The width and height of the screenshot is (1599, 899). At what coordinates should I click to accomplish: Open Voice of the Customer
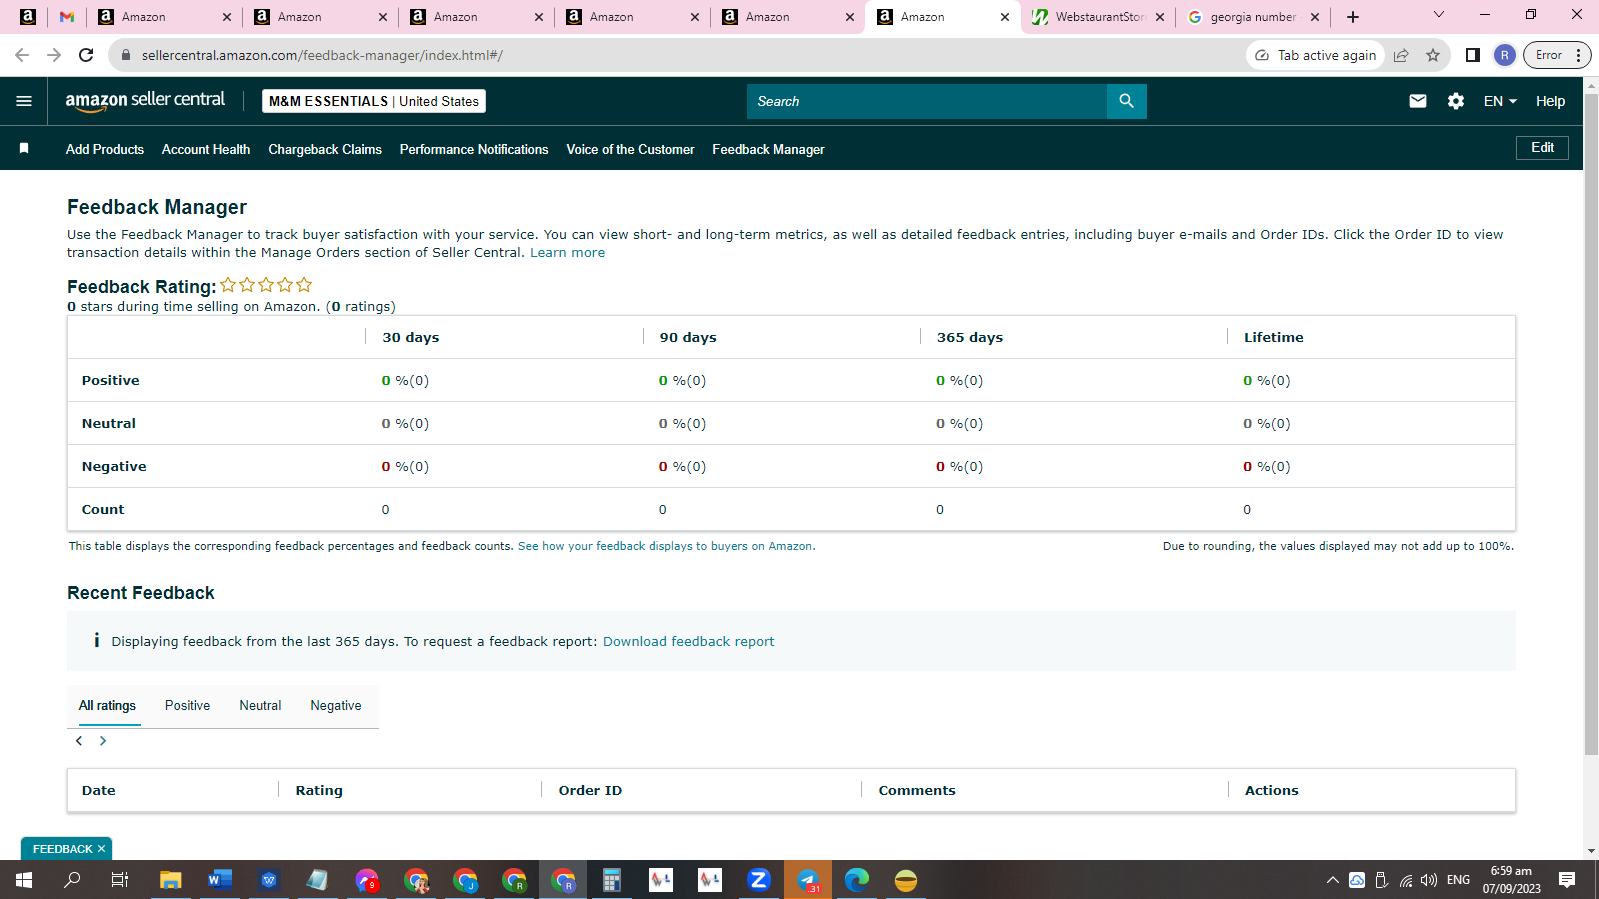(630, 149)
